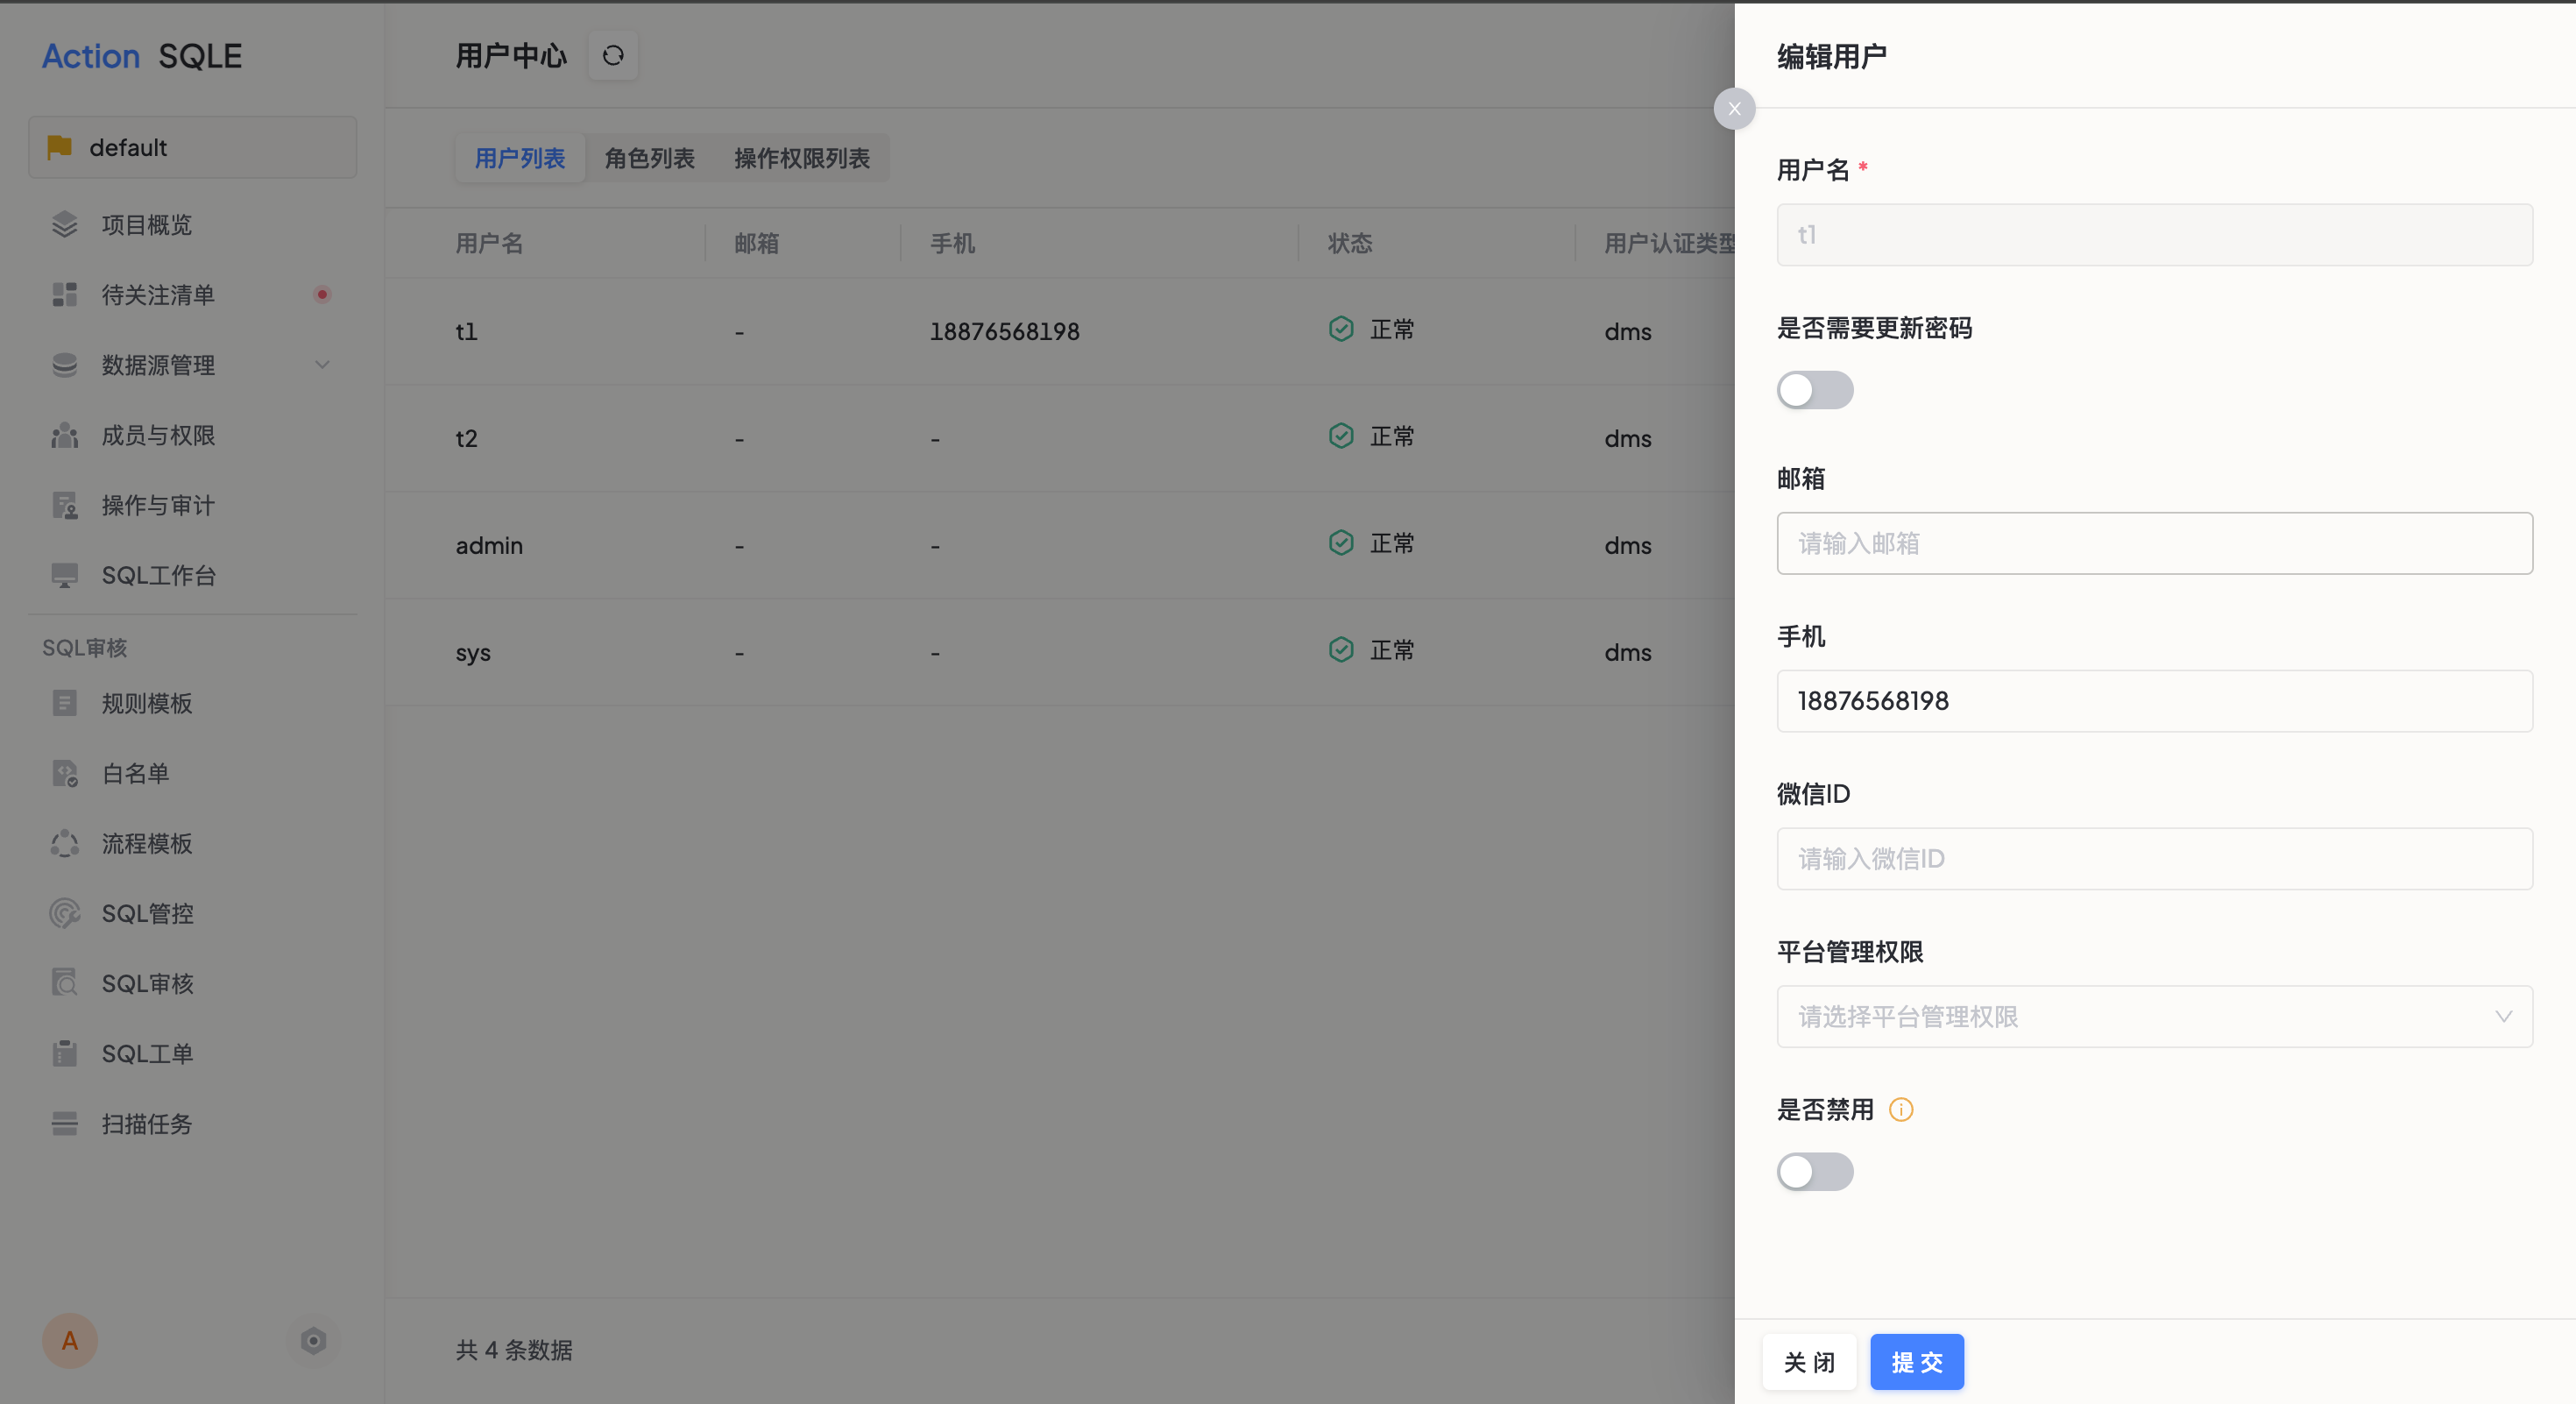Click the 手机 input field

[x=2156, y=700]
